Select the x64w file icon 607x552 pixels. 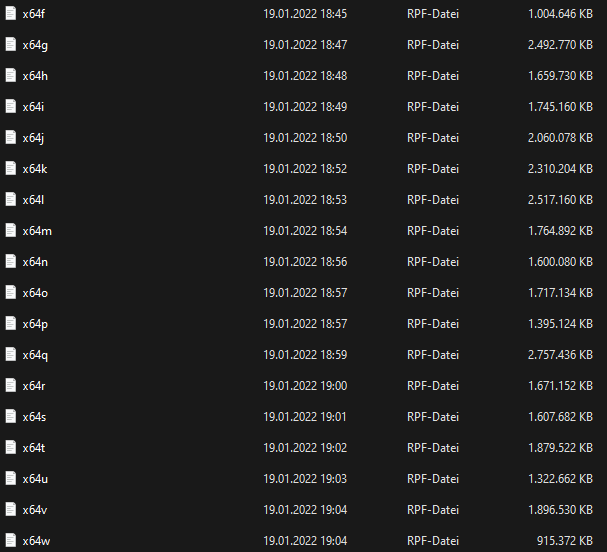point(11,541)
